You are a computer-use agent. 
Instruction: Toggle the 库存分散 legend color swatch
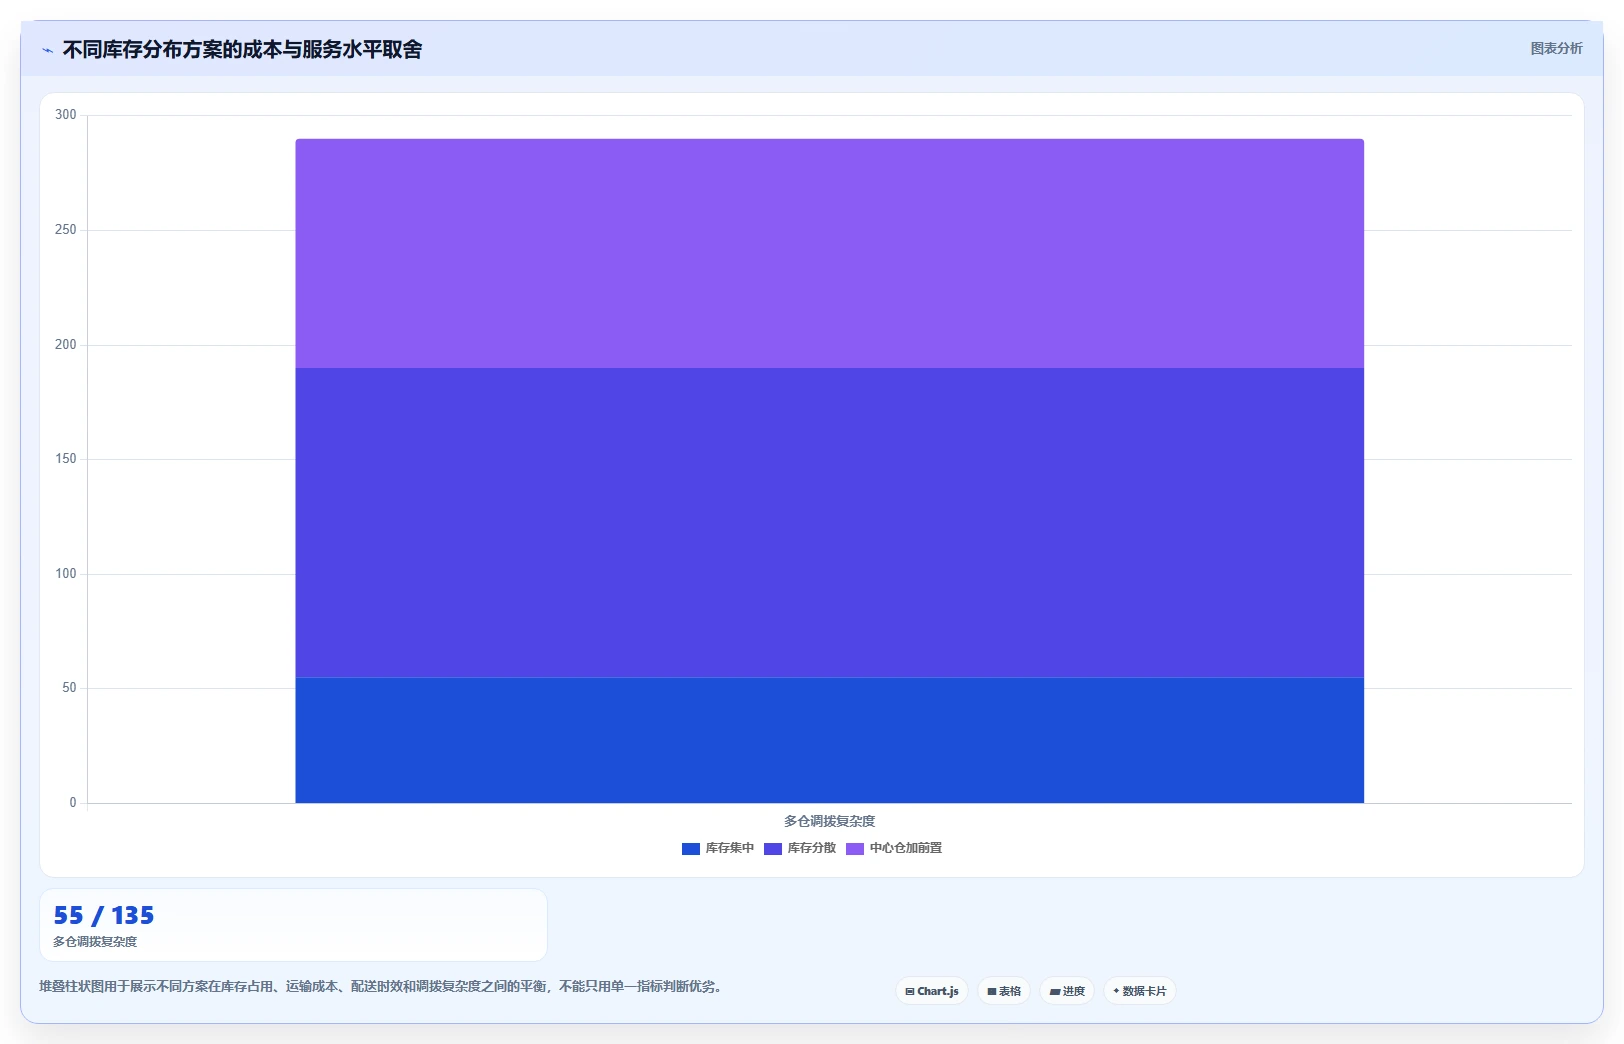click(x=772, y=849)
